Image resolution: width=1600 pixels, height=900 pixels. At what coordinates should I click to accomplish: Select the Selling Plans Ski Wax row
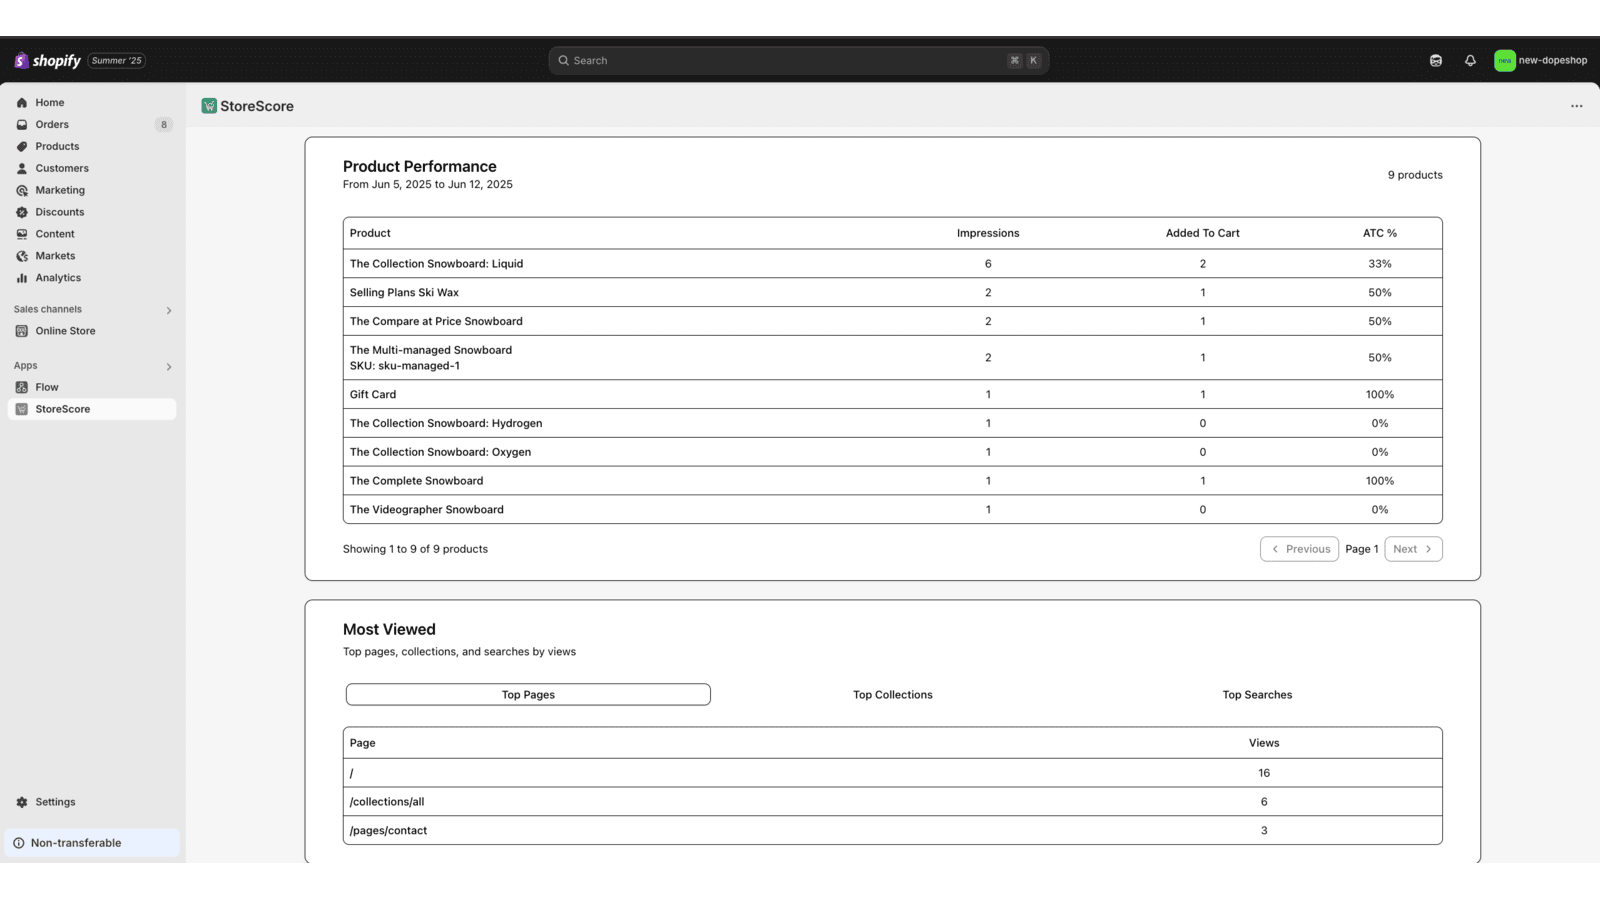tap(893, 293)
